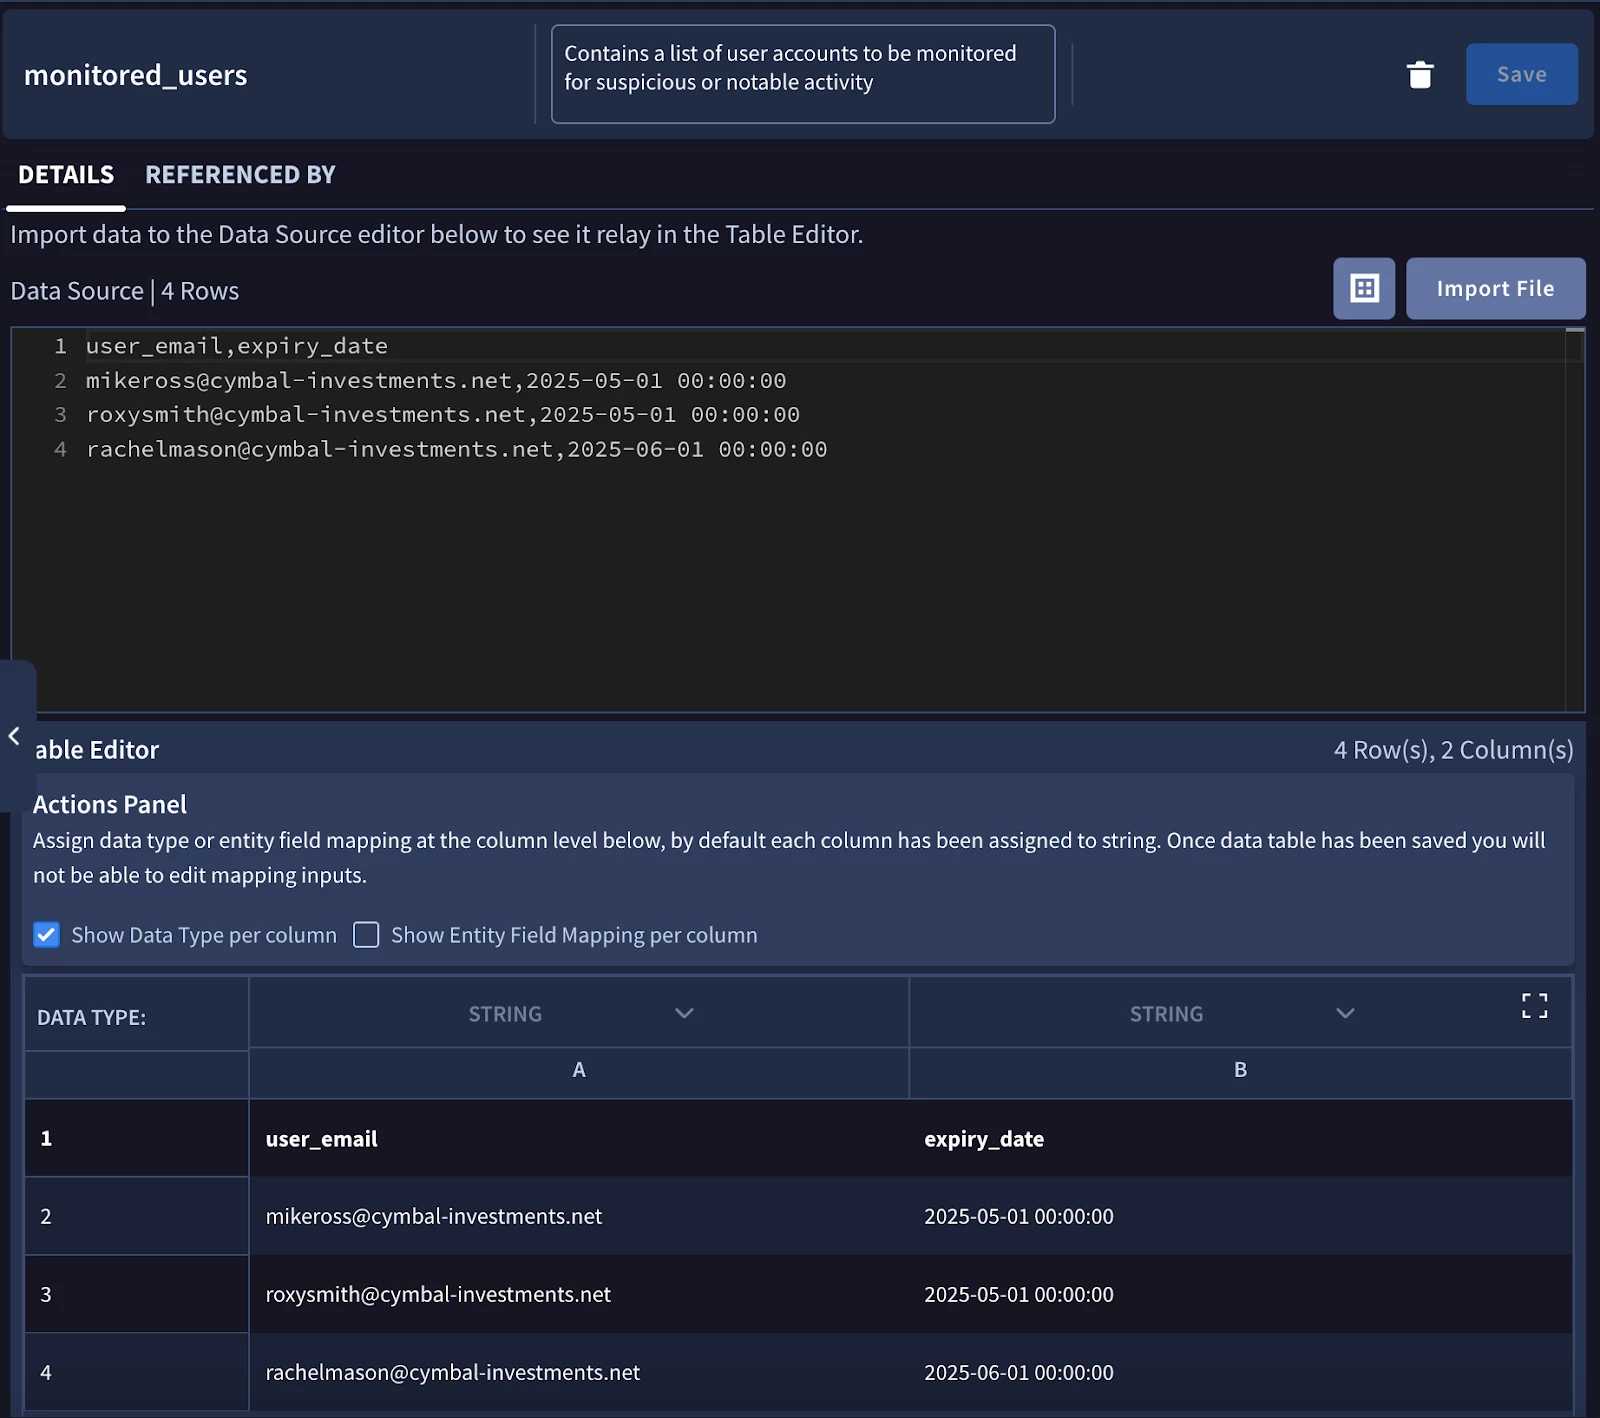Click the DATA TYPE: label cell
This screenshot has width=1600, height=1418.
point(136,1014)
